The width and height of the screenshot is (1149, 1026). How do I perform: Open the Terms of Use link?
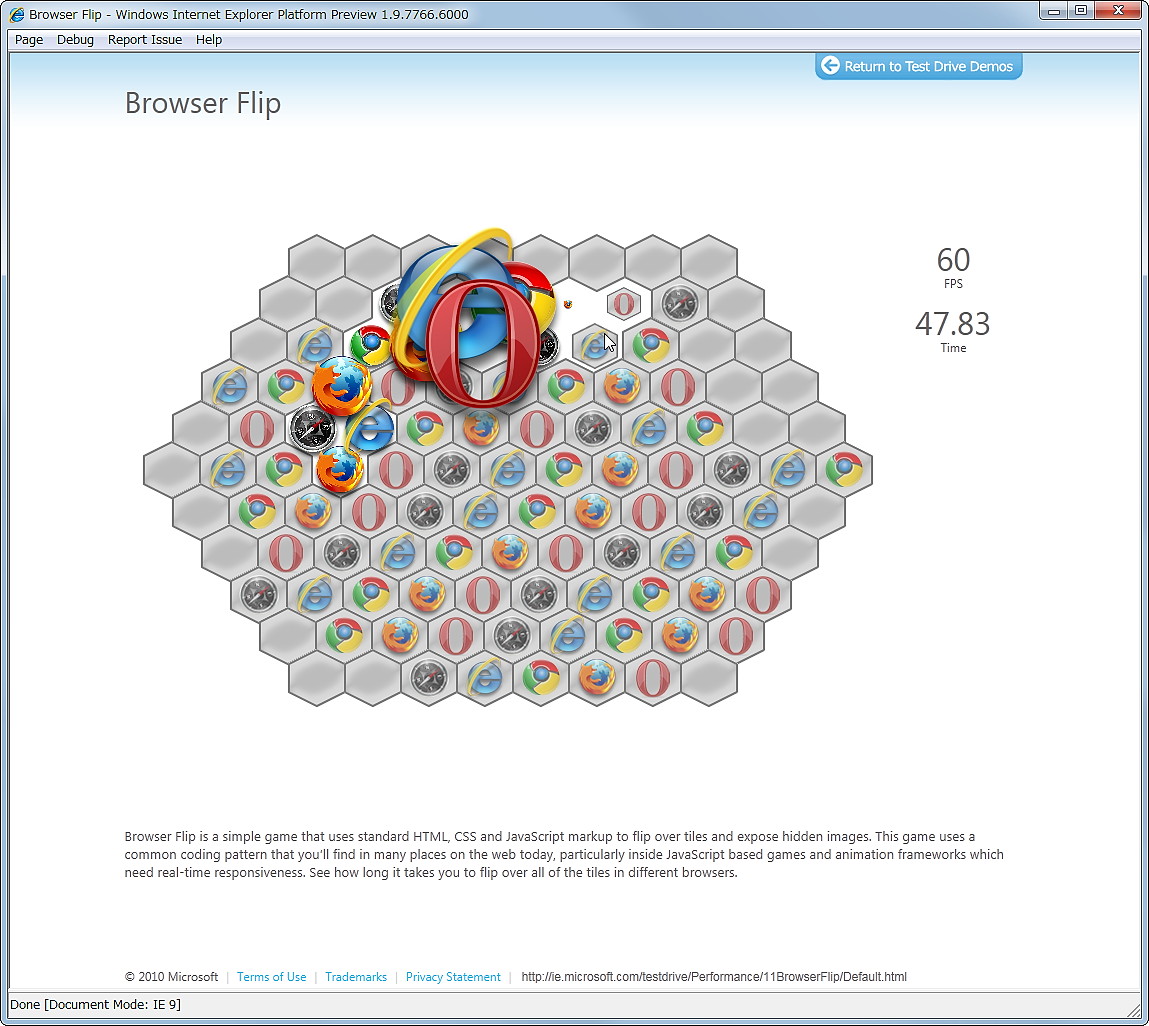point(271,977)
